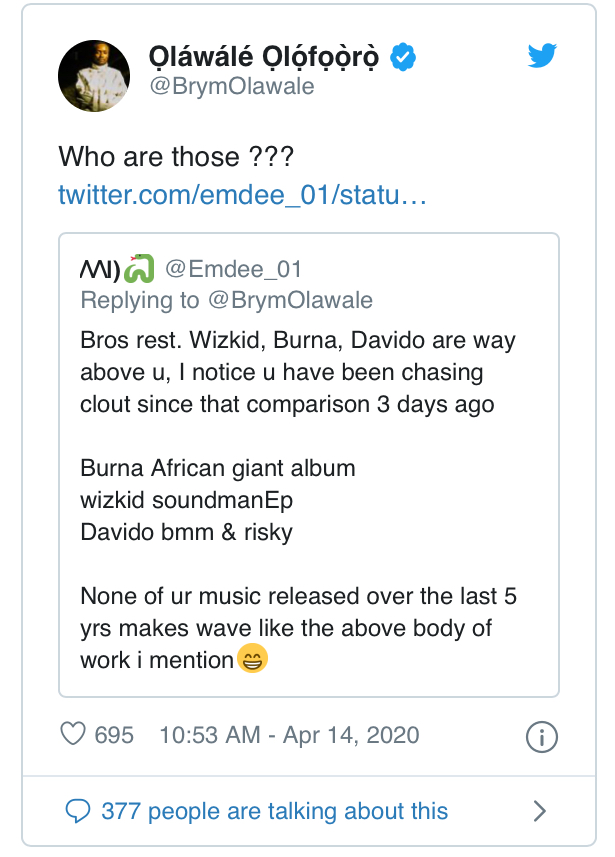Like the tweet with heart icon

point(73,735)
